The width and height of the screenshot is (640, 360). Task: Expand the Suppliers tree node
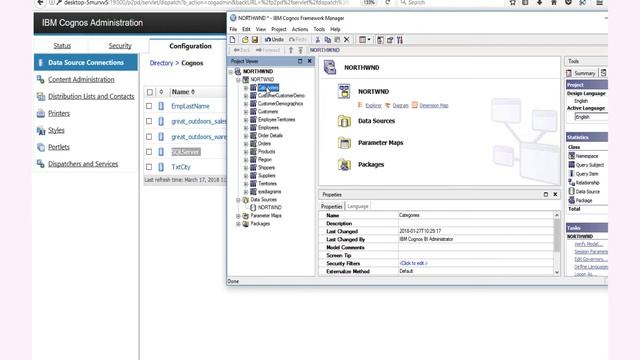(x=246, y=176)
